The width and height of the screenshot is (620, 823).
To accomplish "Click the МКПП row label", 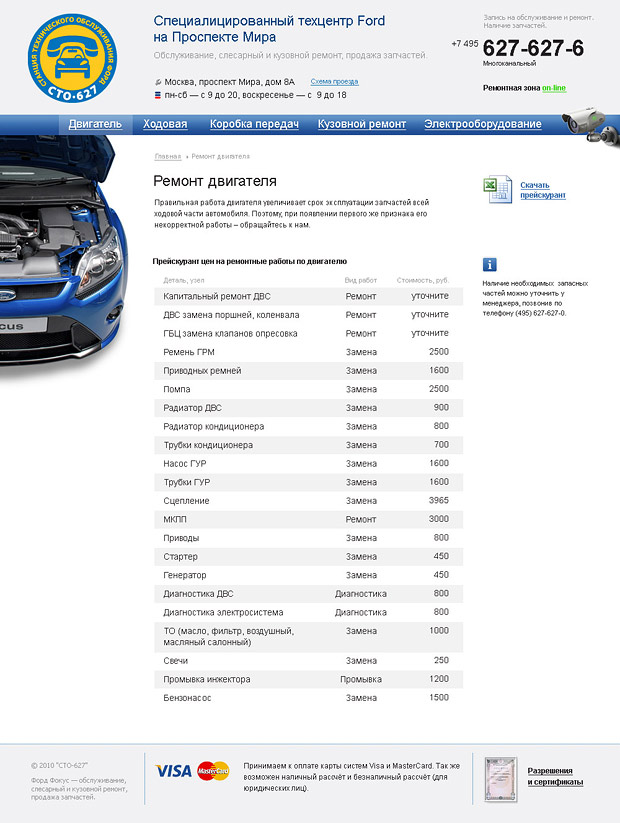I will pos(175,519).
